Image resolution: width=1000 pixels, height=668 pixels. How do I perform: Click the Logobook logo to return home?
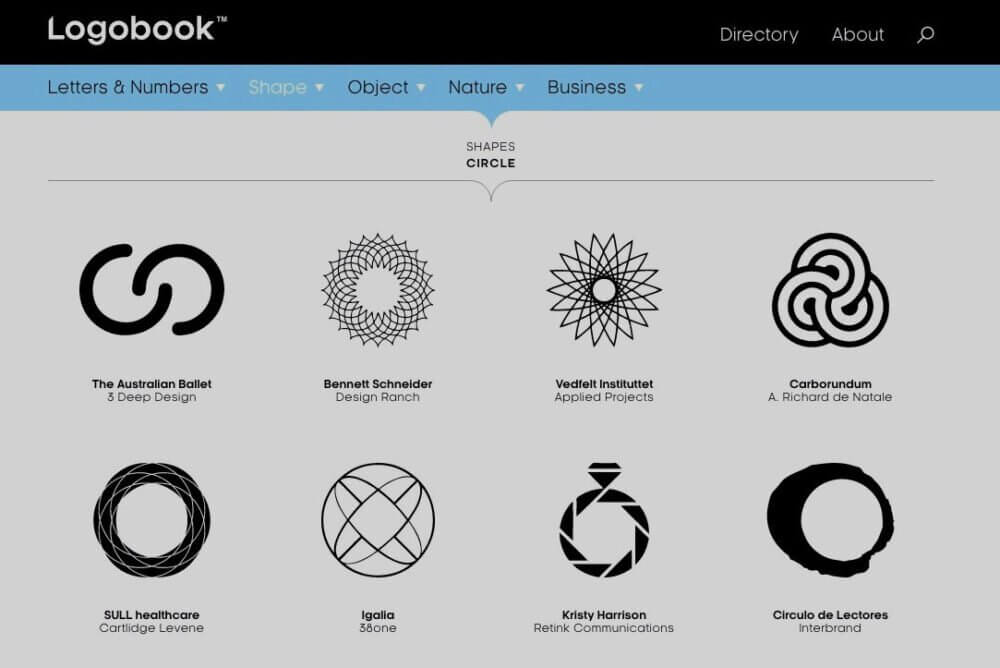(135, 29)
